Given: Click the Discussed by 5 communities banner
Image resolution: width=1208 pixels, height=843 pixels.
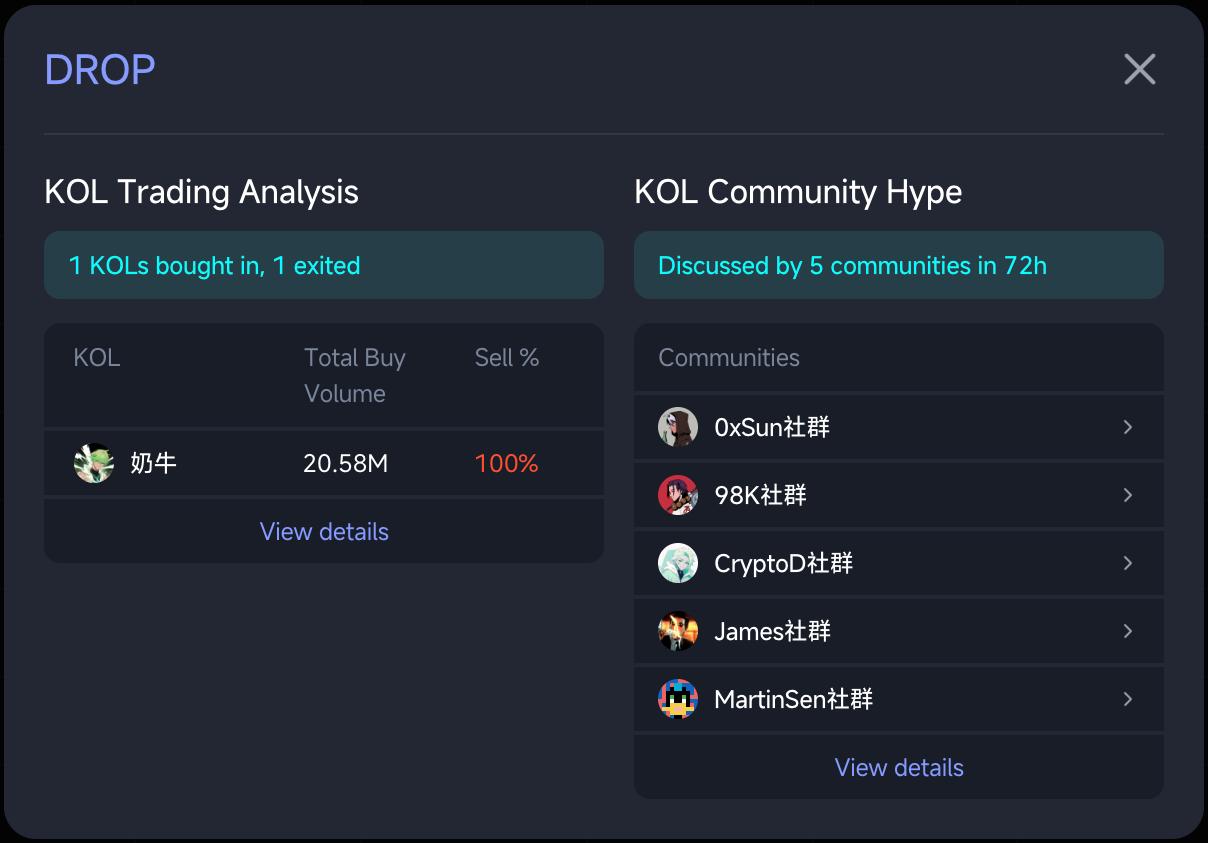Looking at the screenshot, I should click(852, 266).
